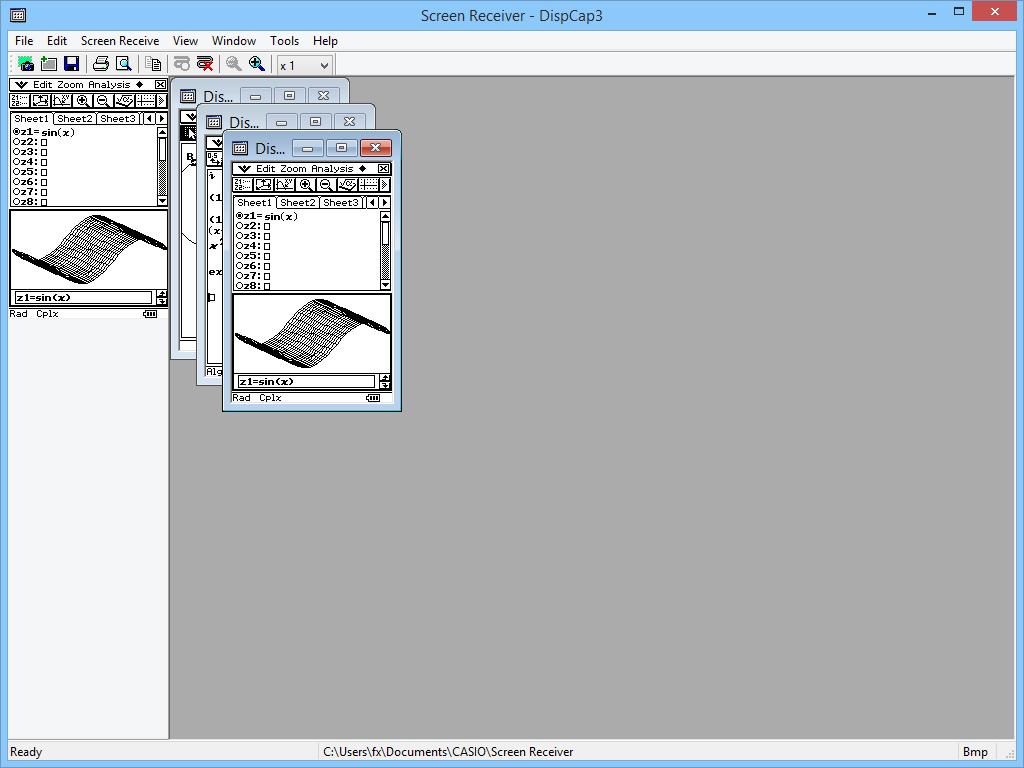Click the battery icon in docked panel status bar
Viewport: 1024px width, 768px height.
click(150, 314)
